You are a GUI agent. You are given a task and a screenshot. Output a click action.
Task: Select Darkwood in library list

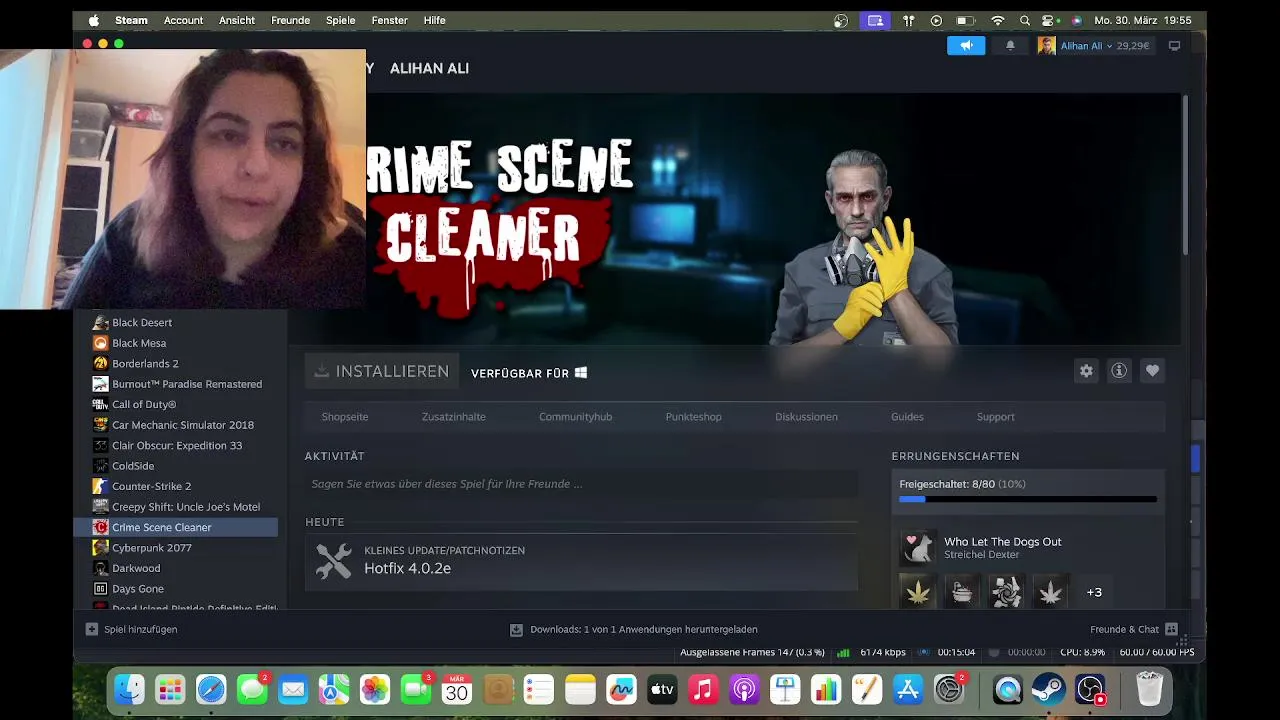[136, 569]
